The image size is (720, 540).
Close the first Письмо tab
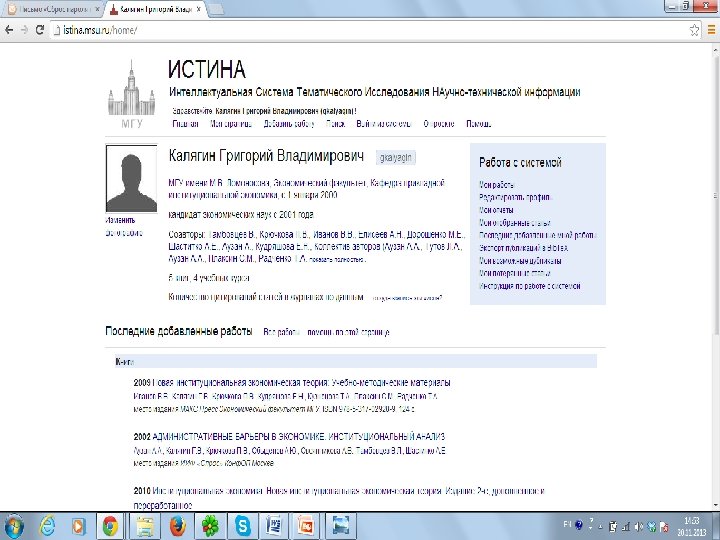click(x=97, y=9)
